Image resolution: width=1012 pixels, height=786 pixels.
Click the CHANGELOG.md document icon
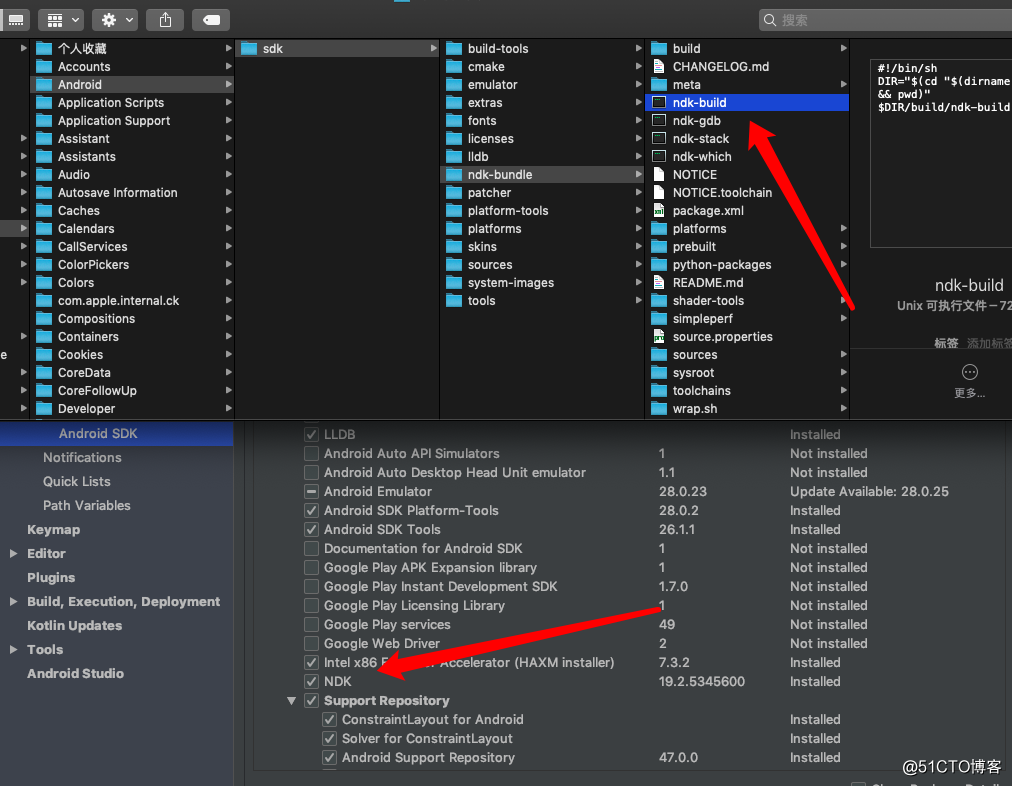pos(659,66)
